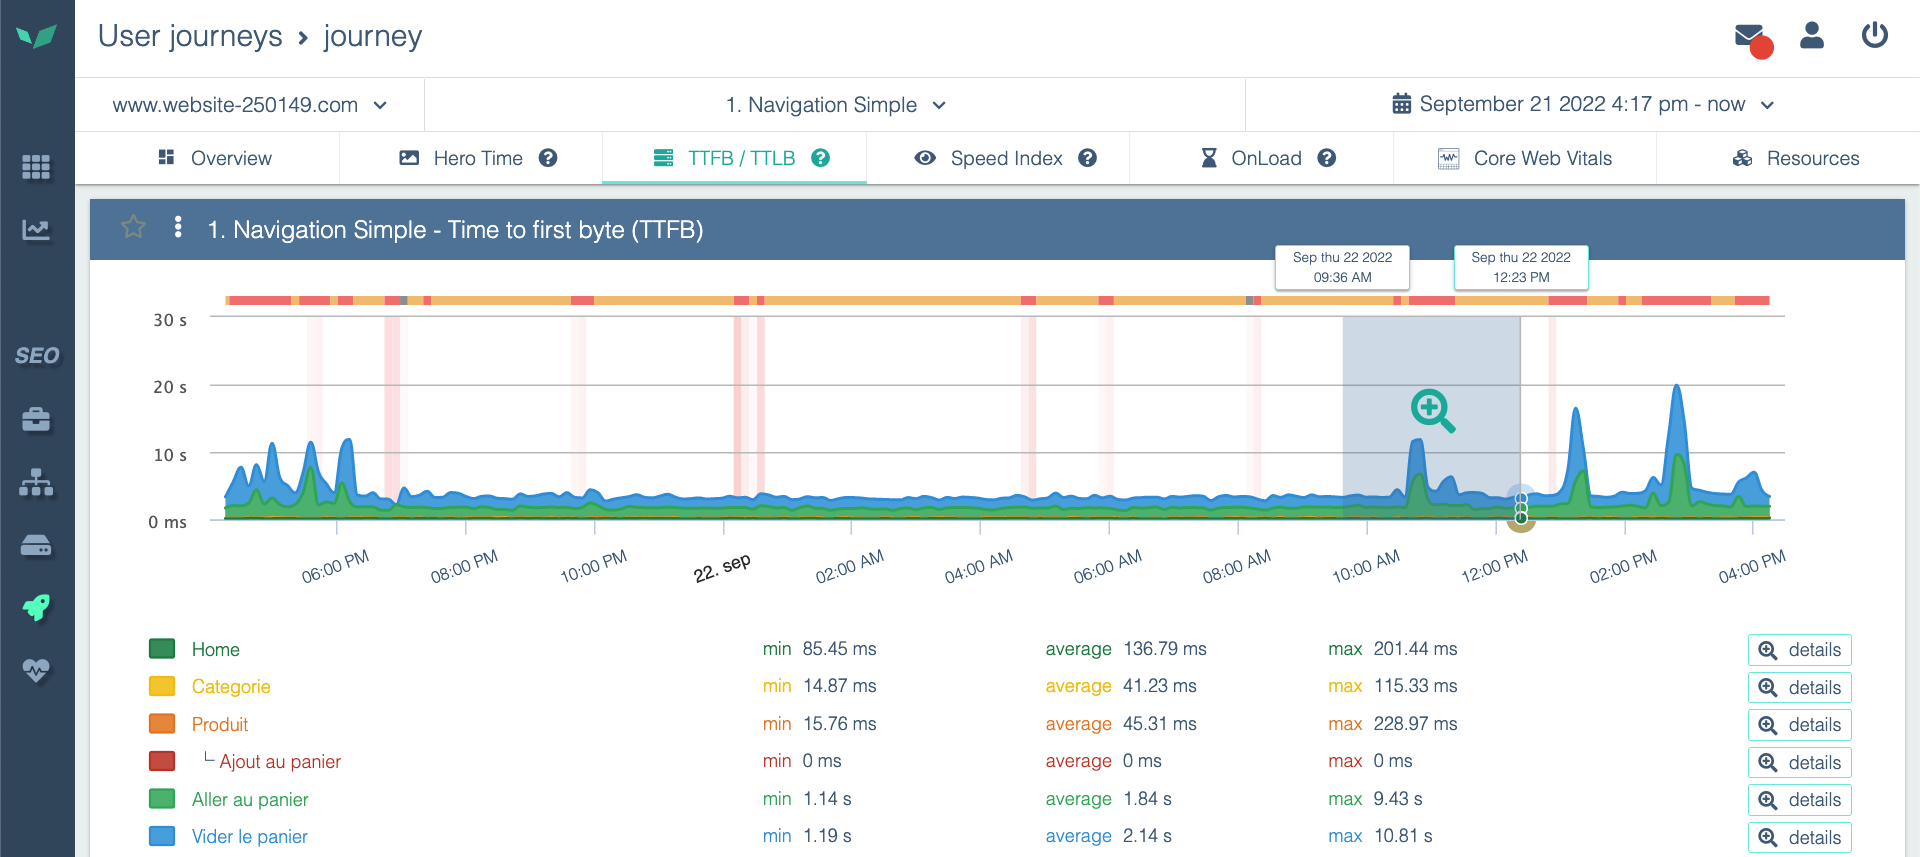Open the date range selector dropdown

point(1582,105)
